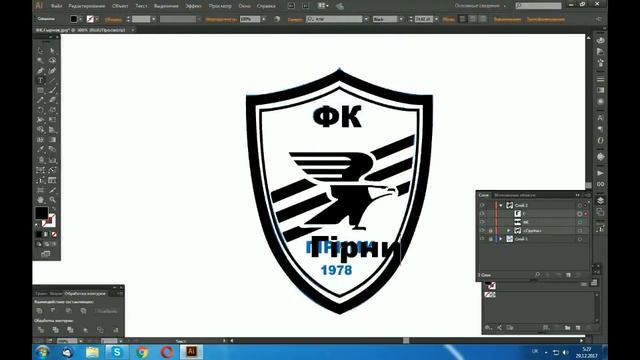Open stroke color dropdown in control bar

pos(97,19)
